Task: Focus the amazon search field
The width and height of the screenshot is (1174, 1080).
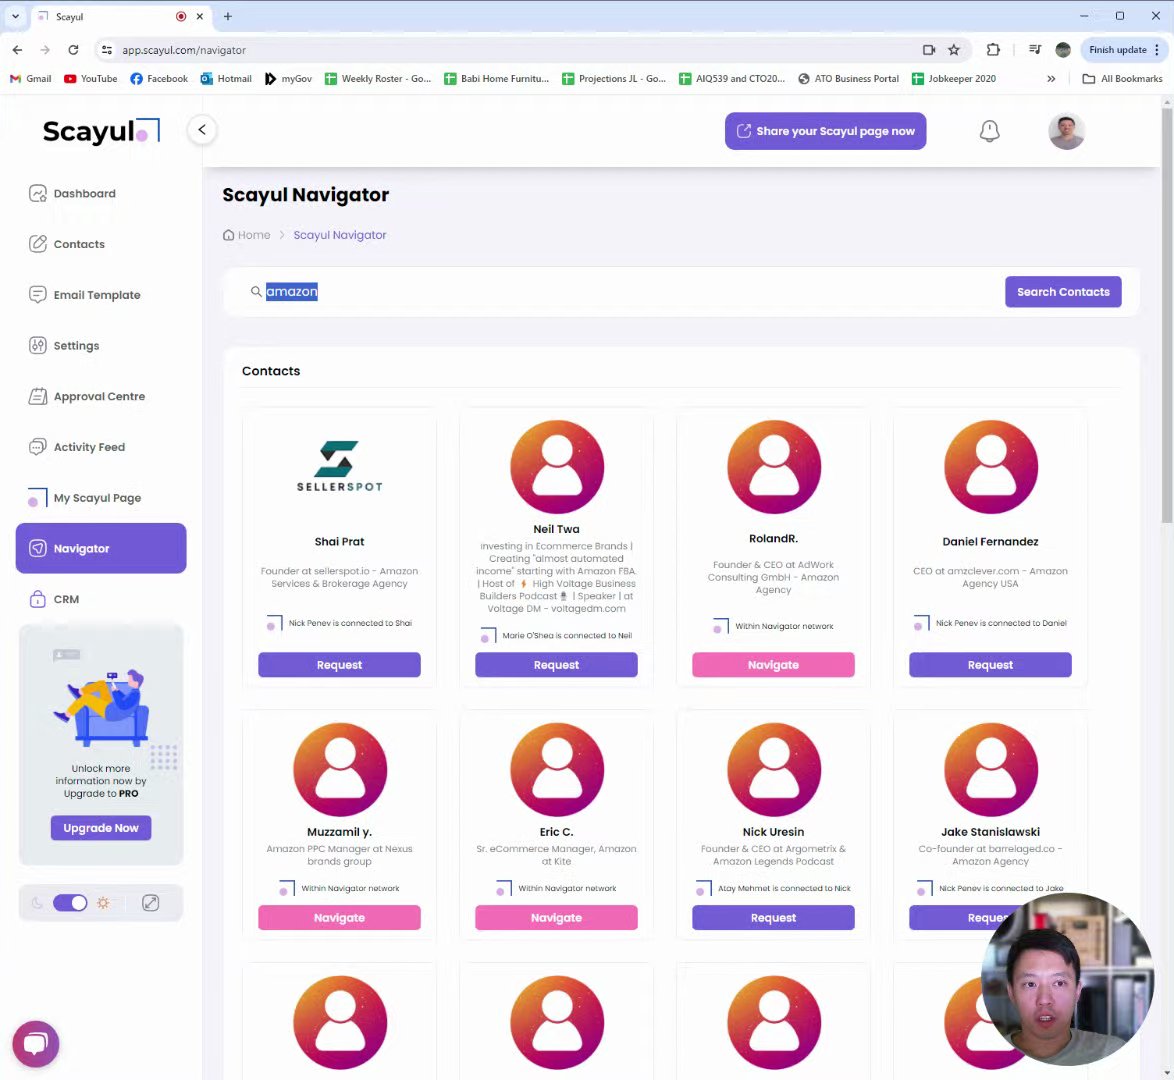Action: point(621,291)
